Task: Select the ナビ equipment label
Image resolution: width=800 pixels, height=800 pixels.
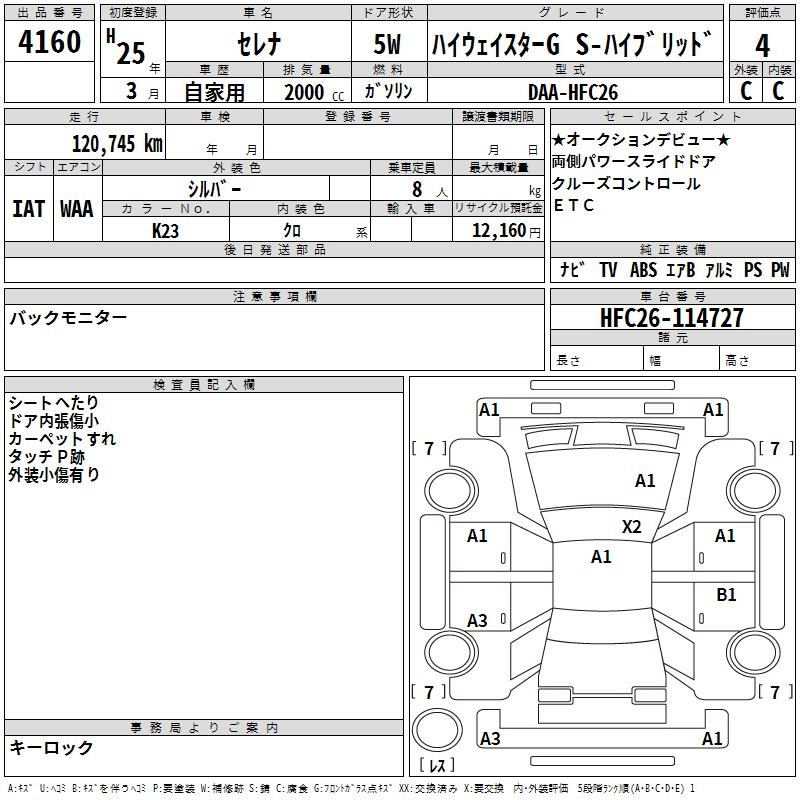Action: [x=572, y=270]
